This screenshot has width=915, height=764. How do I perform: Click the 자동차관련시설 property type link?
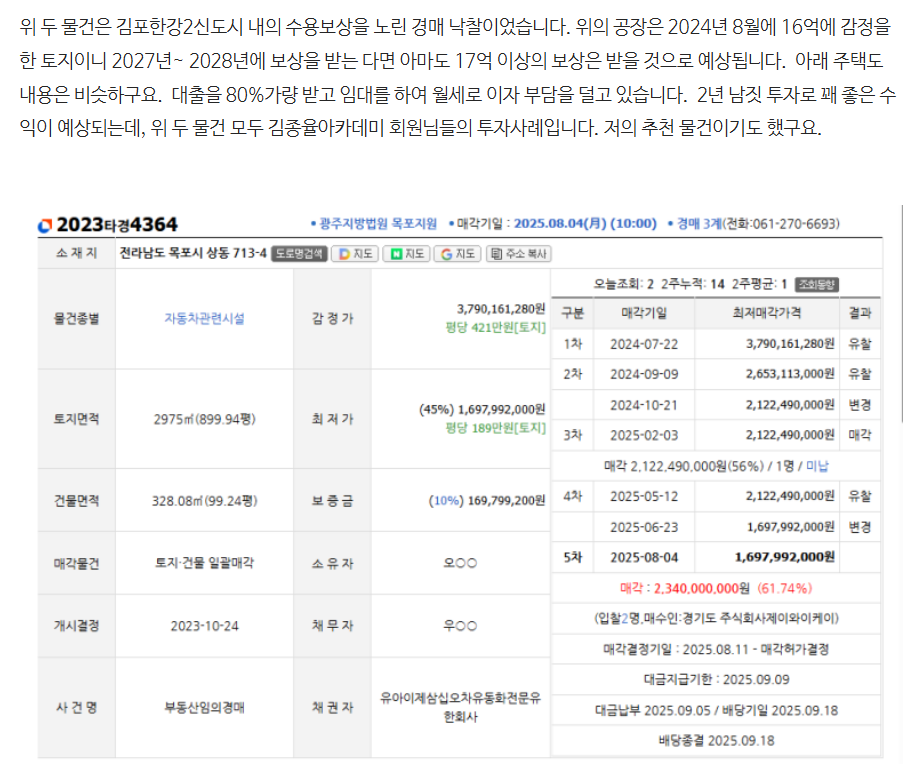pos(204,319)
